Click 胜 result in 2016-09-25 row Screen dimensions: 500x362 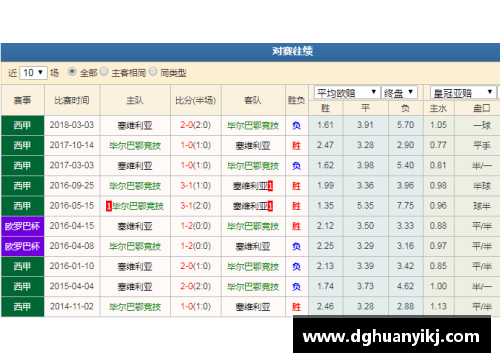click(x=296, y=186)
